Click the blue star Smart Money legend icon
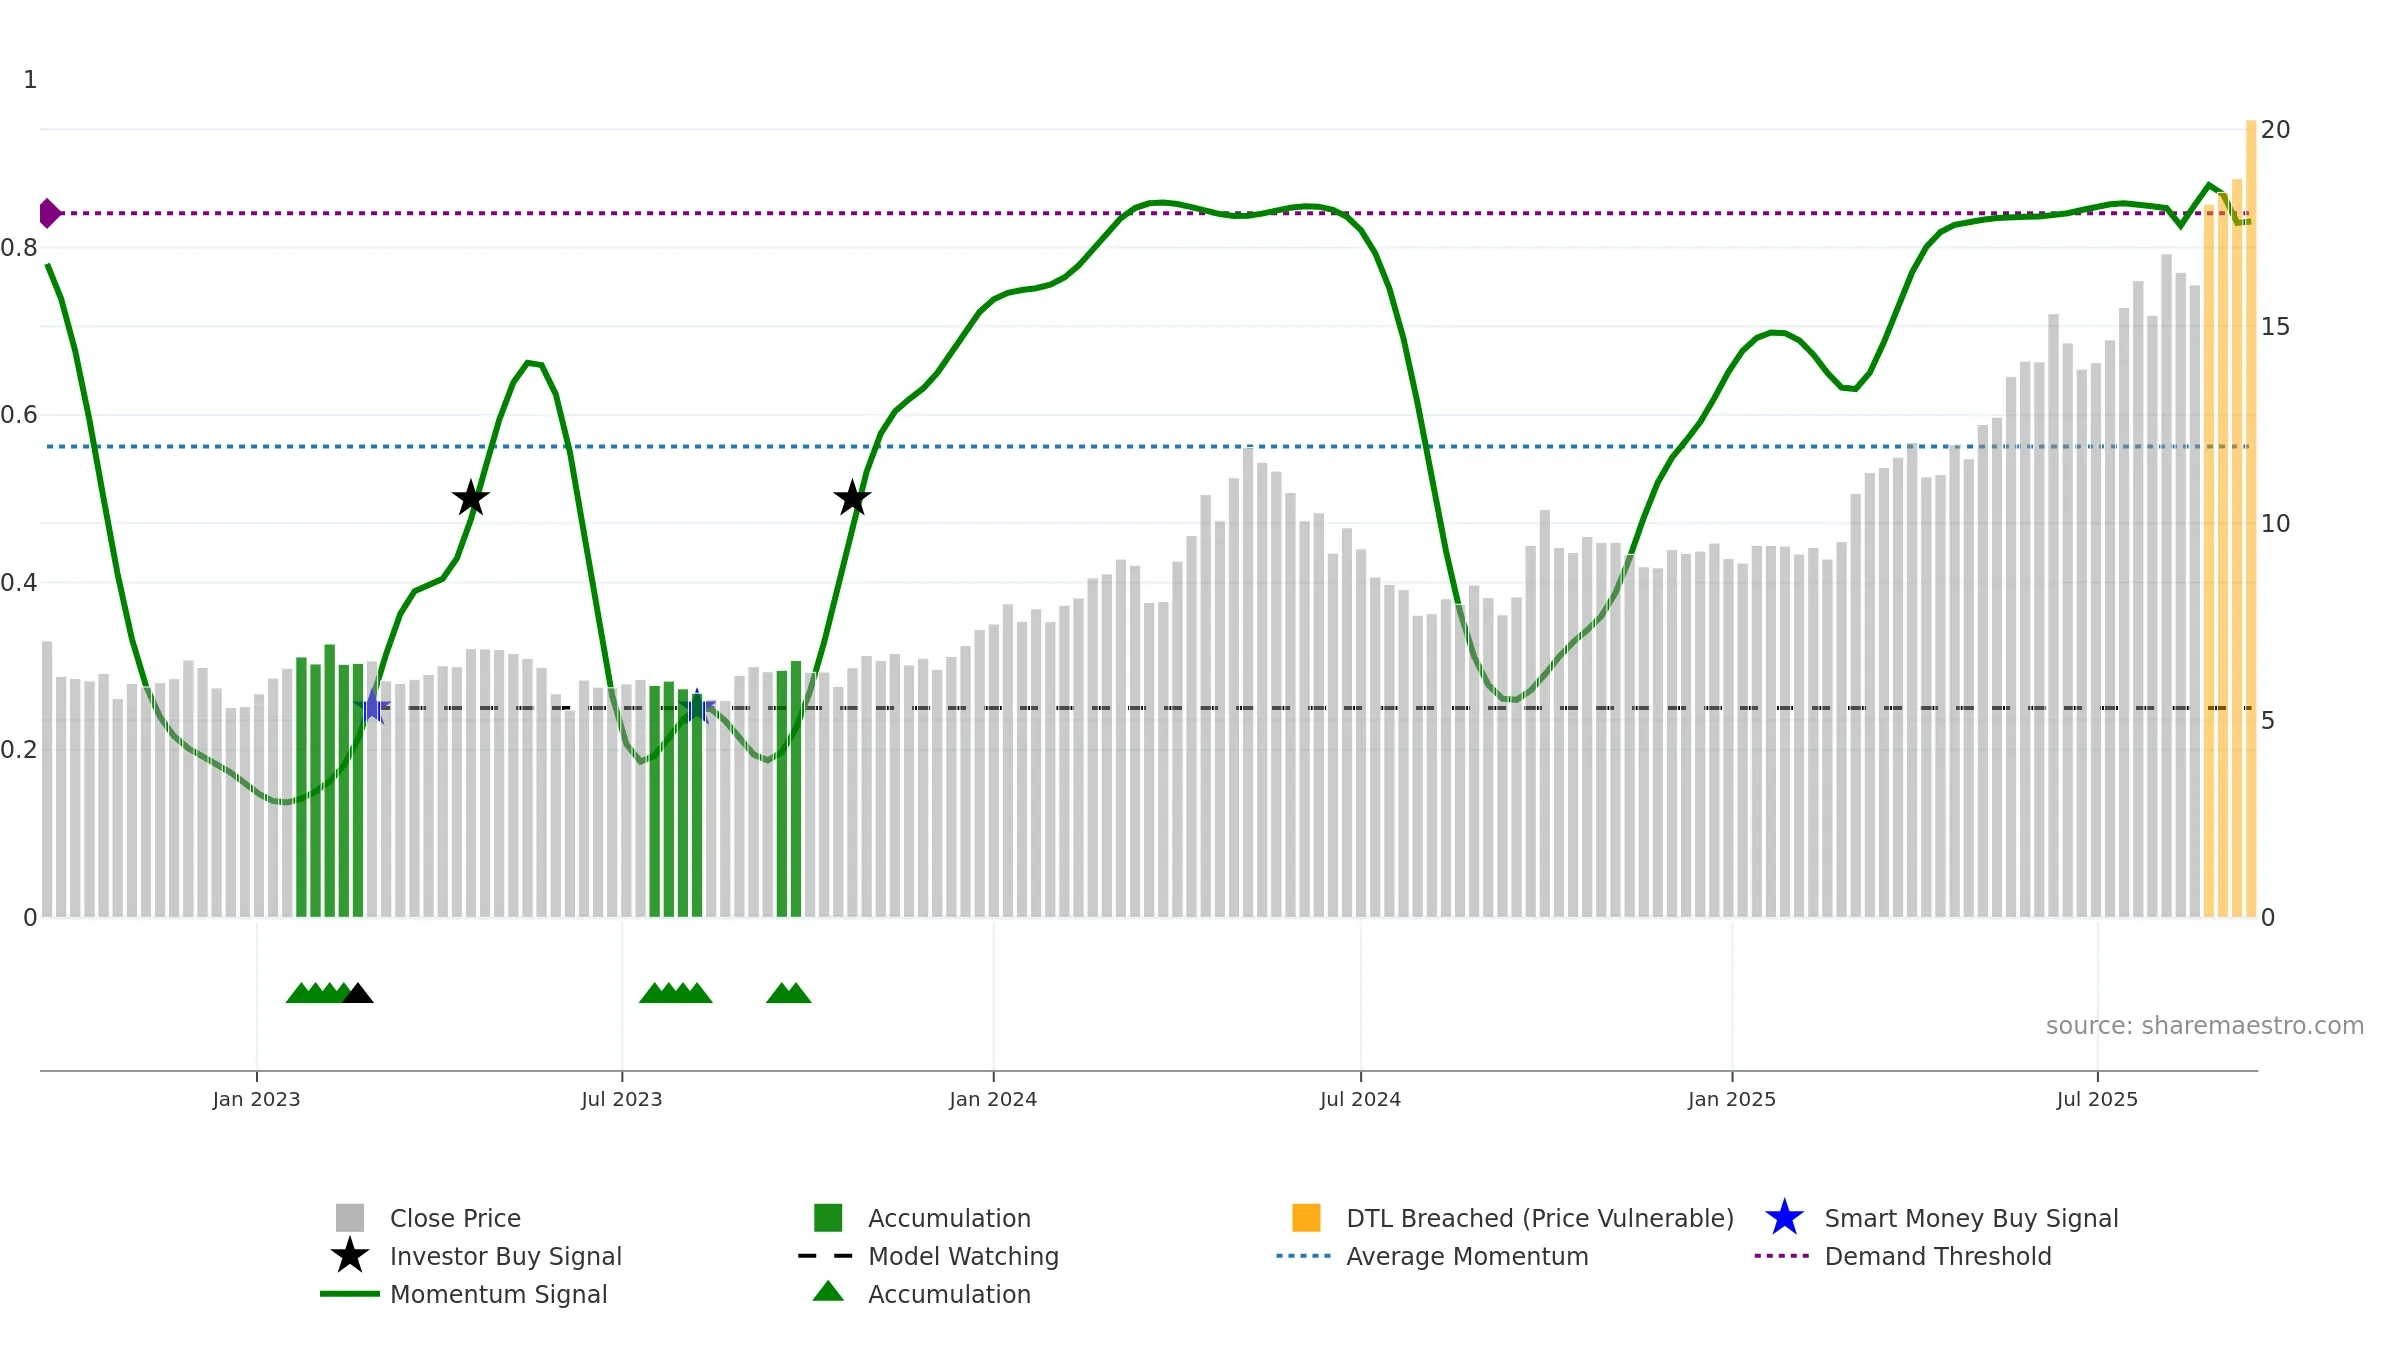 coord(1784,1218)
